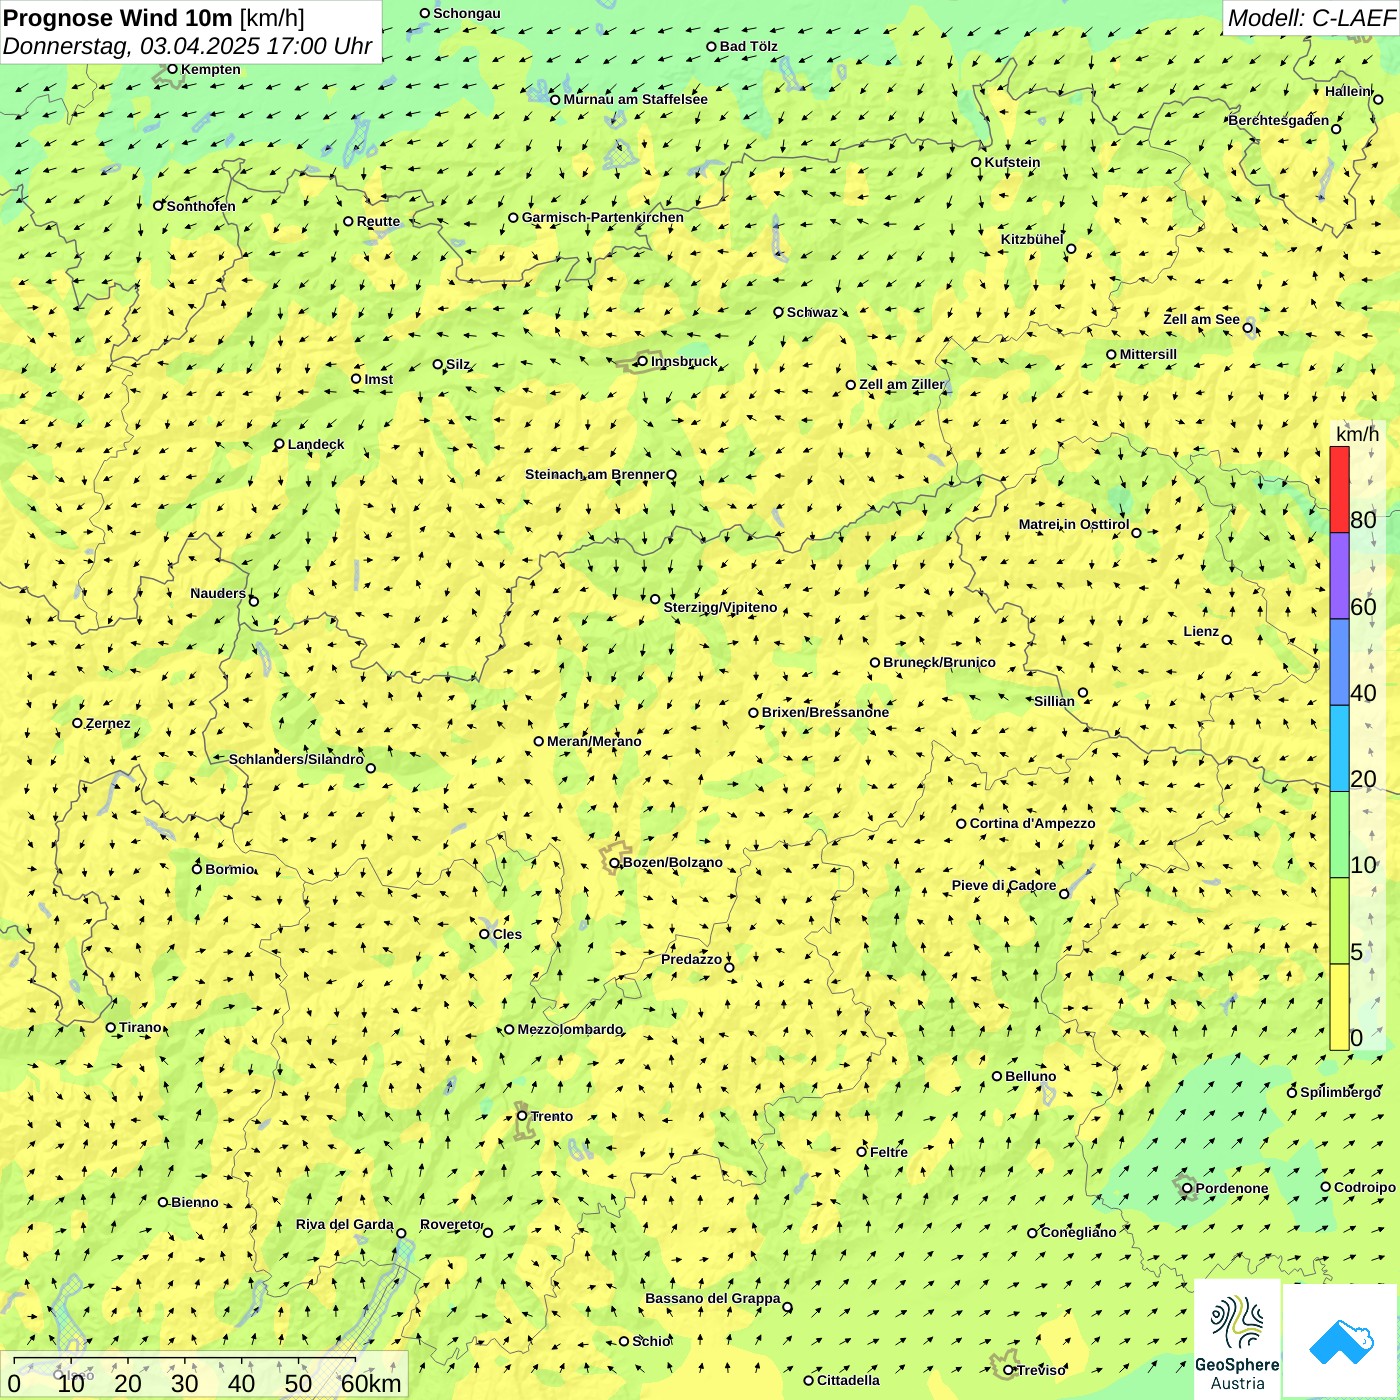The width and height of the screenshot is (1400, 1400).
Task: Click the Trento city marker circle
Action: (522, 1116)
